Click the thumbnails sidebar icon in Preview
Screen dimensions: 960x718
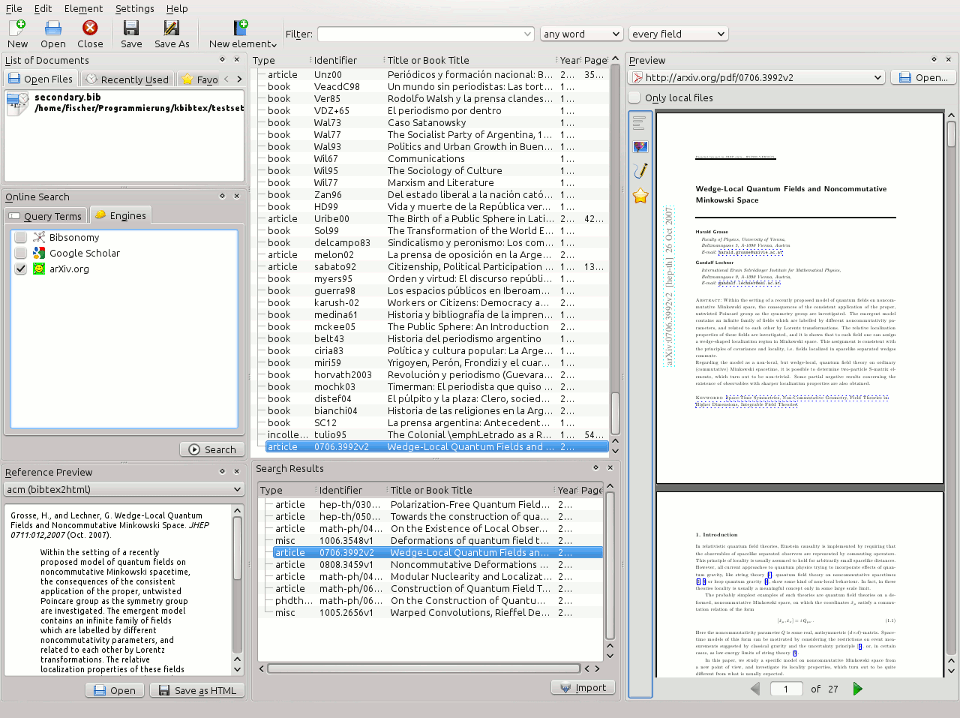coord(640,147)
